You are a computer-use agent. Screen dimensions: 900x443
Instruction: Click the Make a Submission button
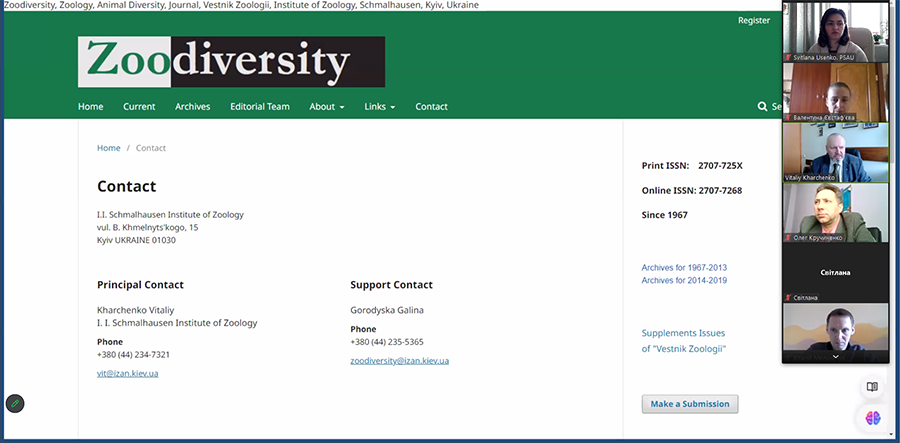coord(690,404)
